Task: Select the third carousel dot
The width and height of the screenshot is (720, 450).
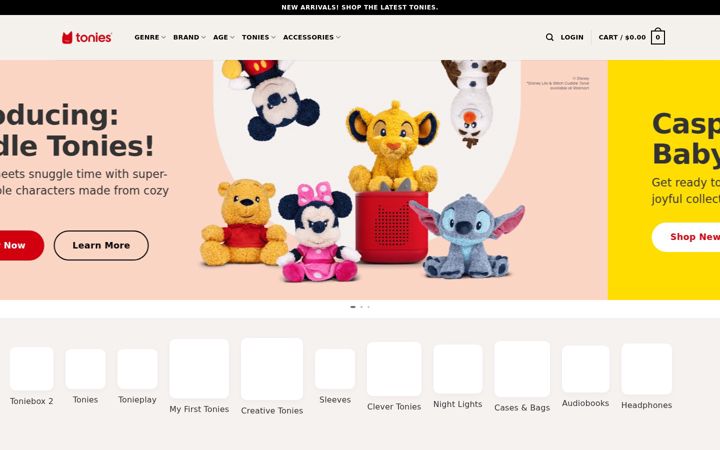Action: pyautogui.click(x=368, y=307)
